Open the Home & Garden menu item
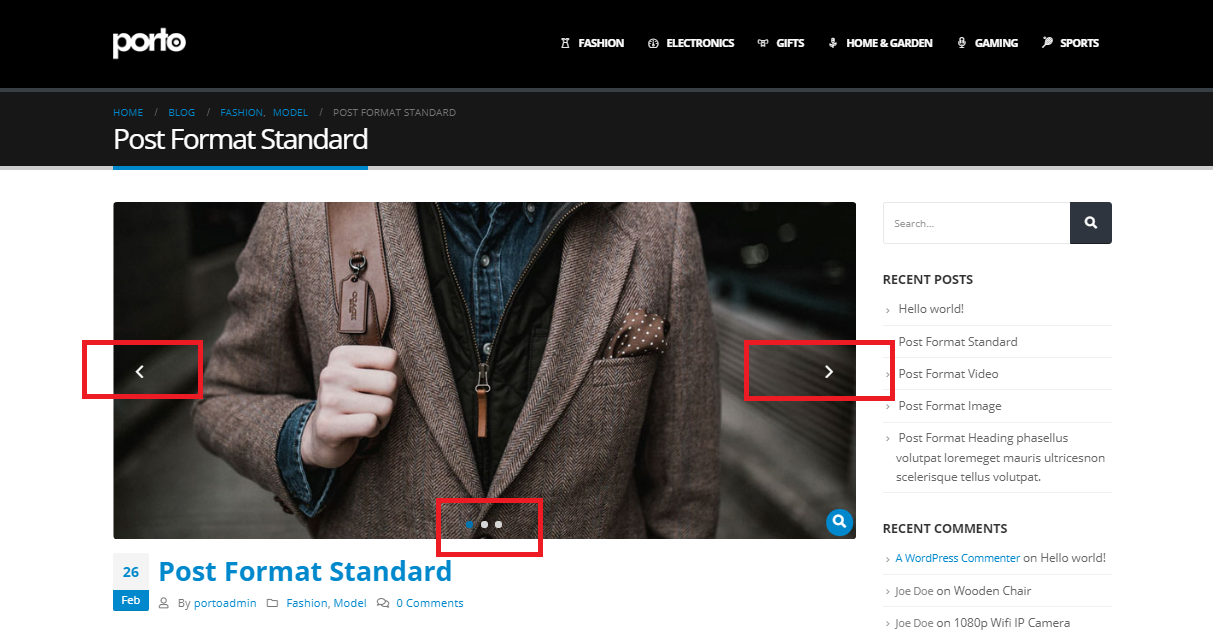 tap(880, 43)
